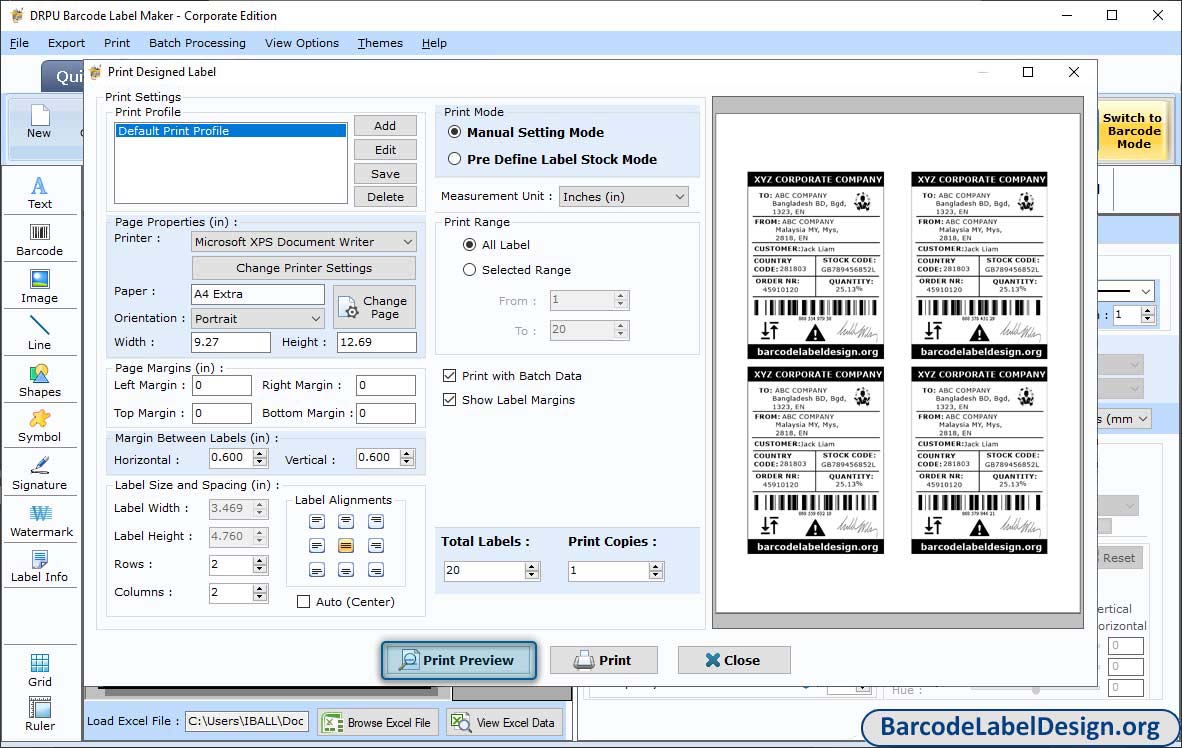Click the Save profile button
1182x748 pixels.
[385, 173]
